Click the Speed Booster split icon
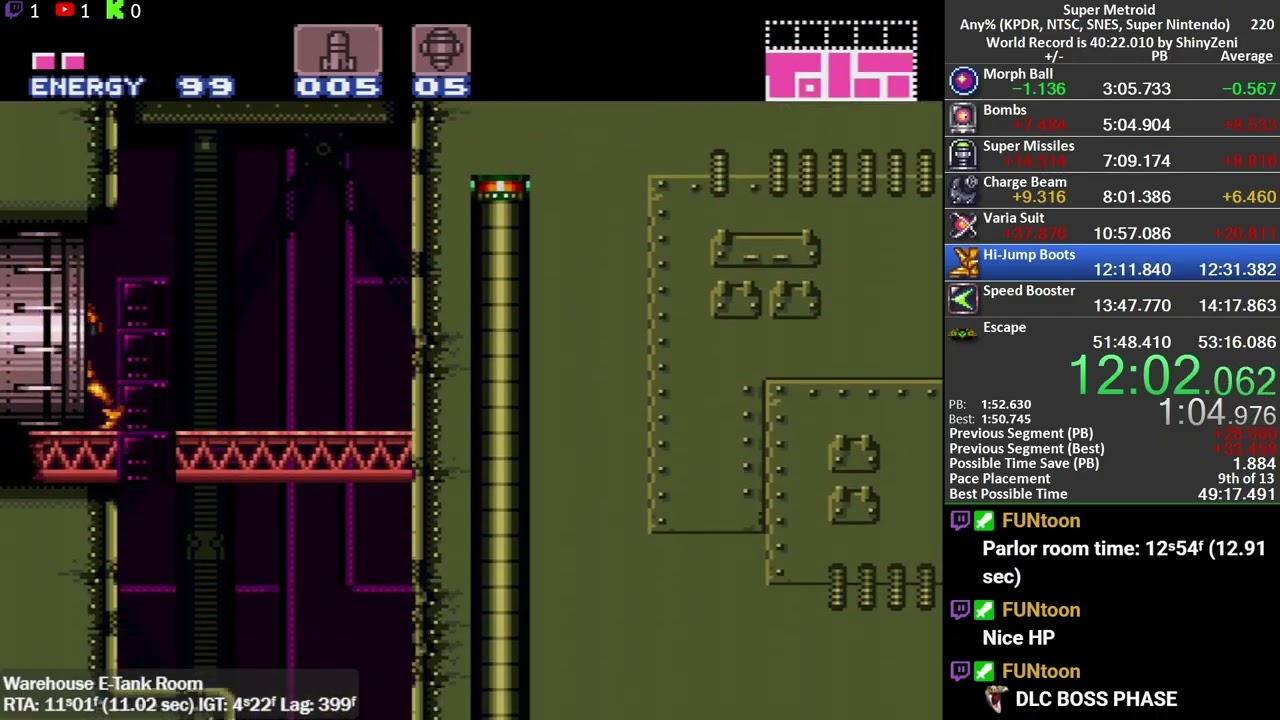The image size is (1280, 720). click(x=963, y=298)
